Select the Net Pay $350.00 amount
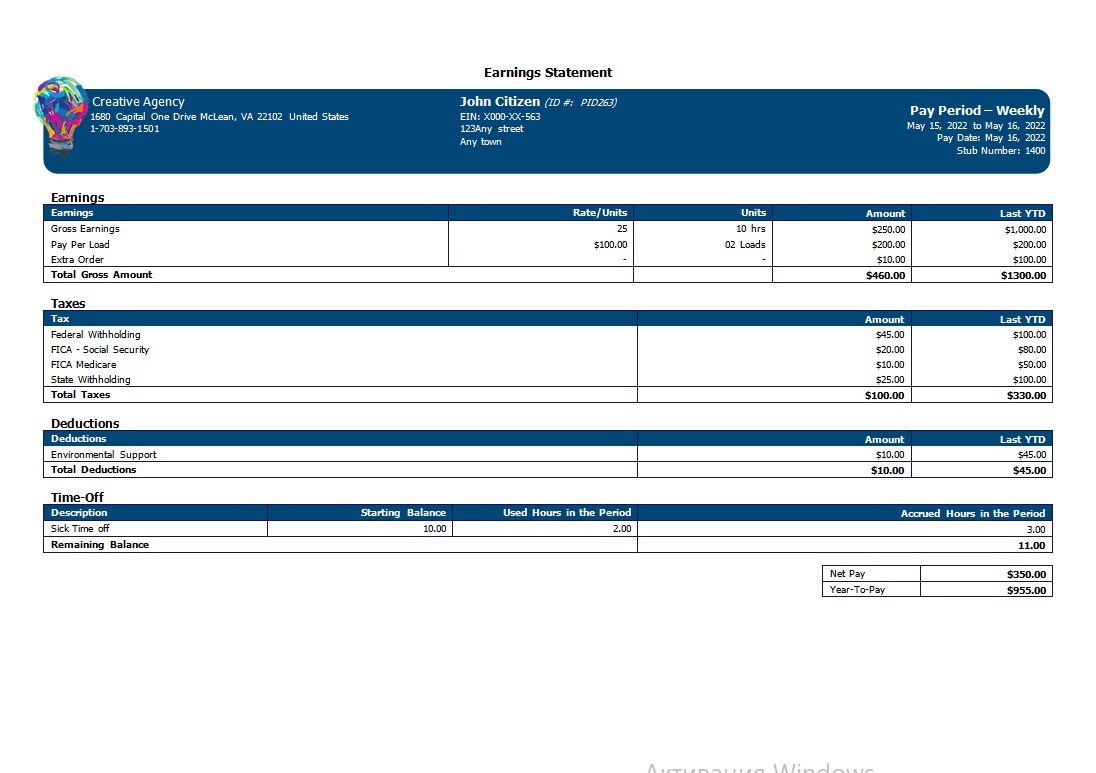 point(1026,575)
